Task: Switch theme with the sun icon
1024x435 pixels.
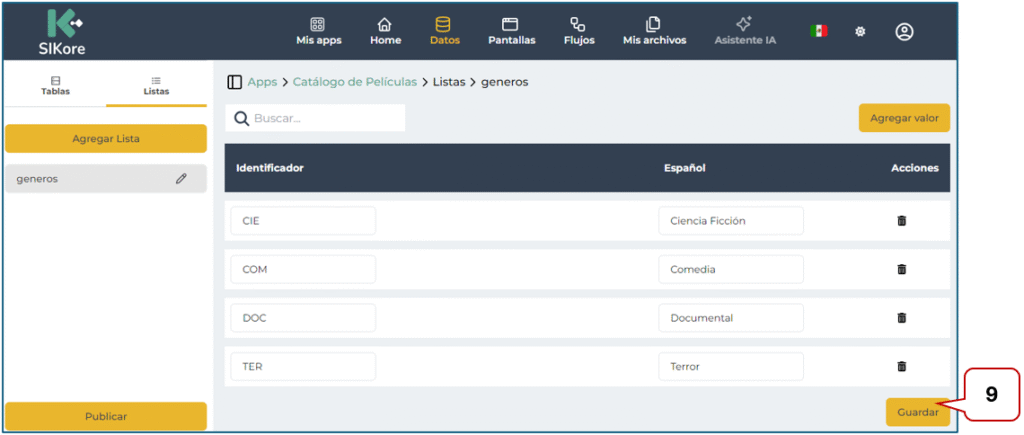Action: pos(859,32)
